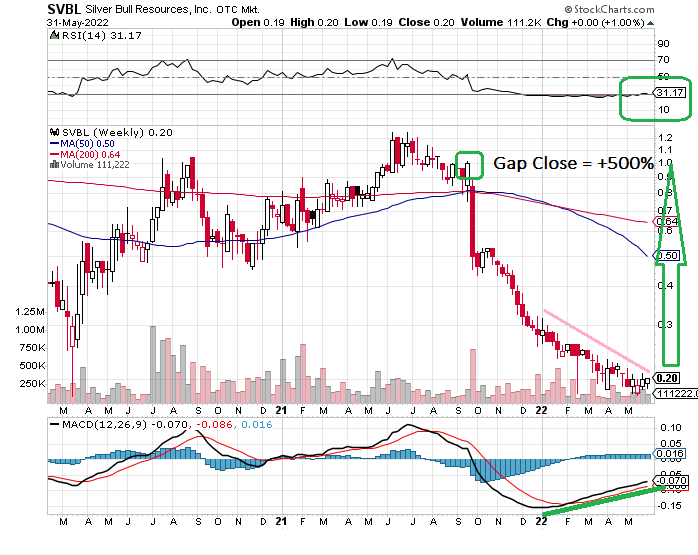
Task: Click the 31.17 RSI value tag on the axis
Action: (670, 93)
